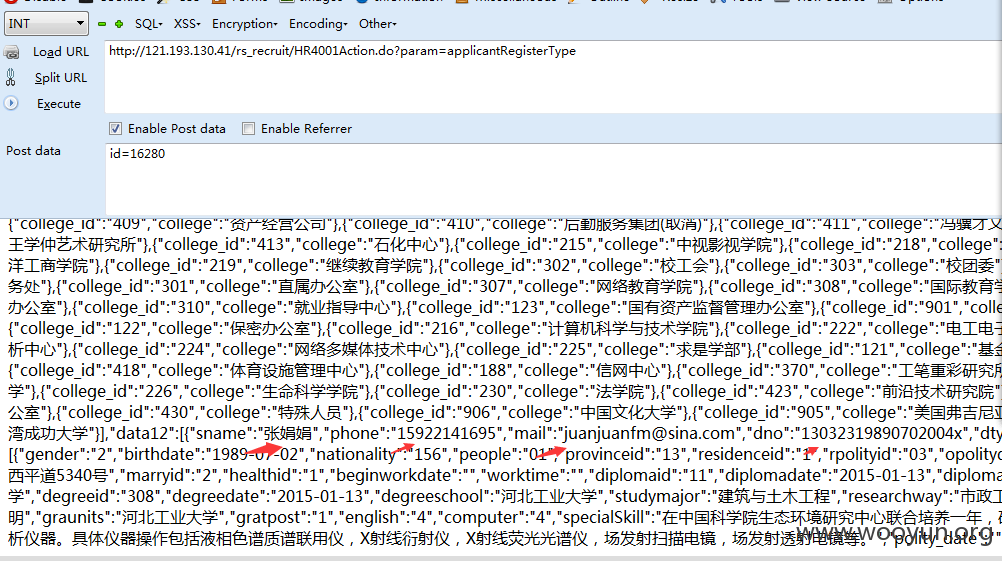Click the "degreeid":"308" entry
Screen dimensions: 1002x561
point(104,497)
